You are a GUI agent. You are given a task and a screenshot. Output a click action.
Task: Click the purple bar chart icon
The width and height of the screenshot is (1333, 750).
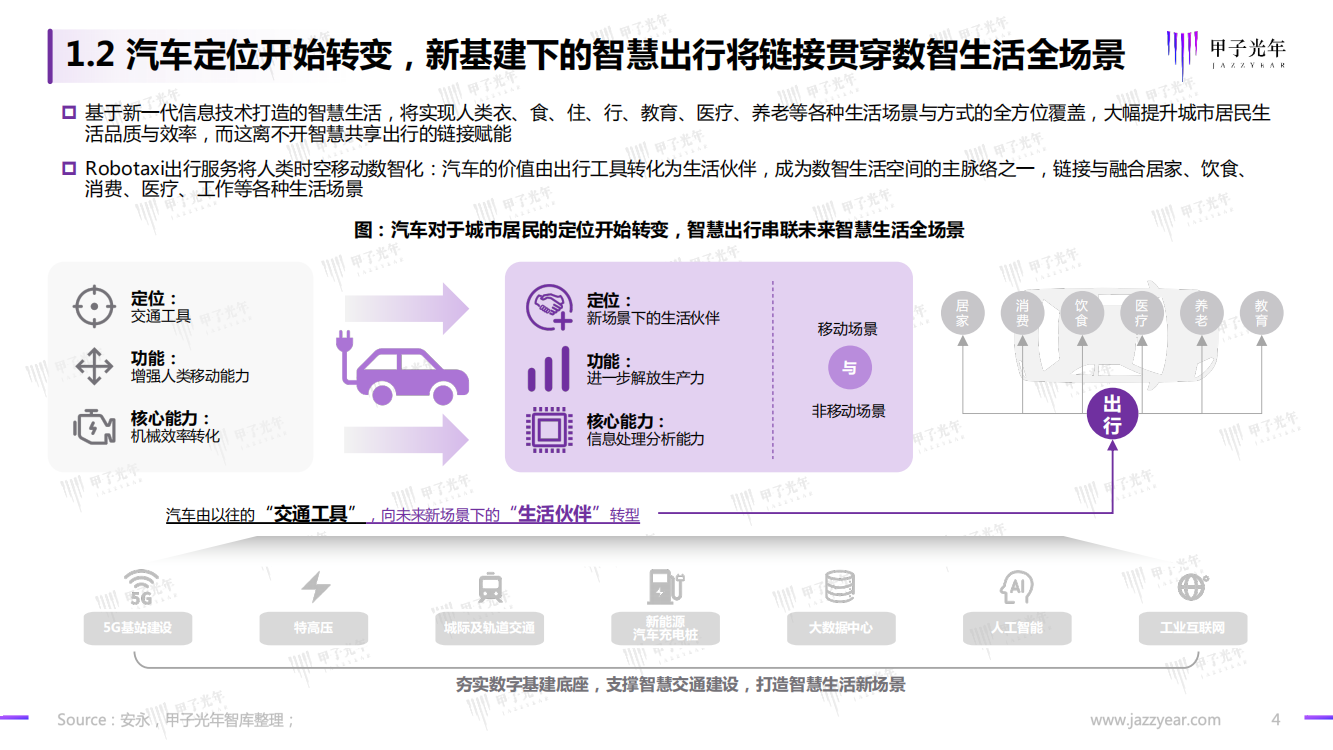click(549, 369)
